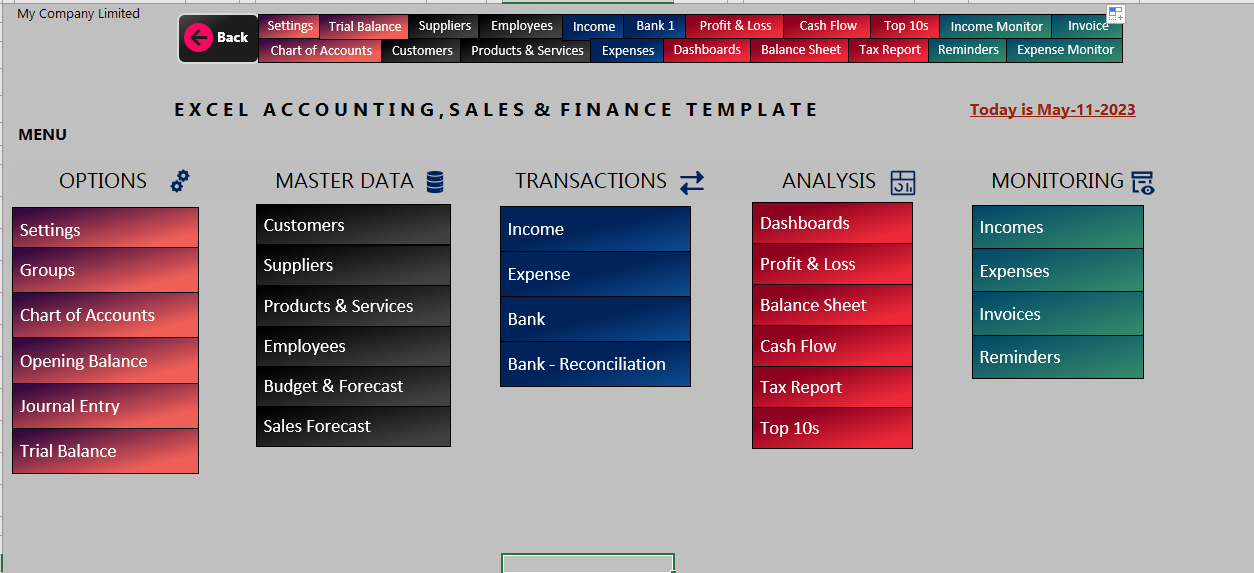Click the small table icon near Invoice tab
The image size is (1254, 573).
pos(1116,14)
